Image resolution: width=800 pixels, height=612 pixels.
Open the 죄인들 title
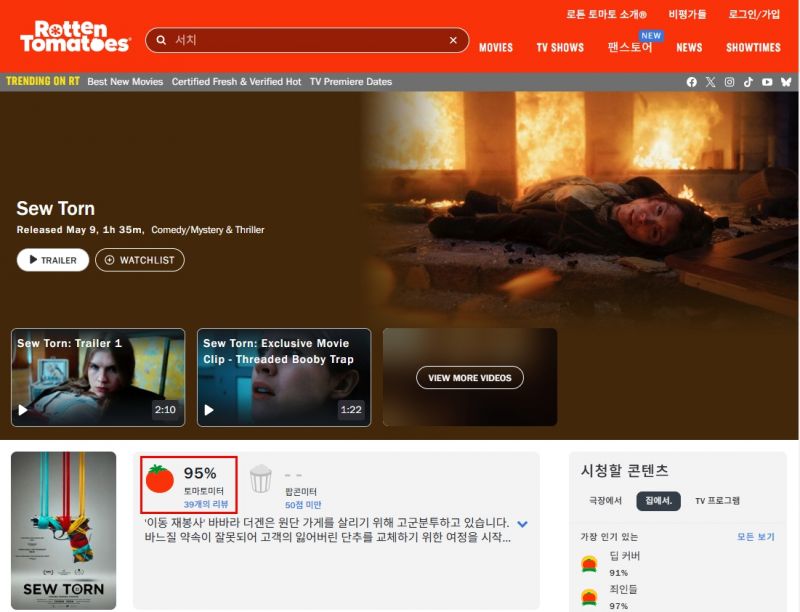pos(623,590)
